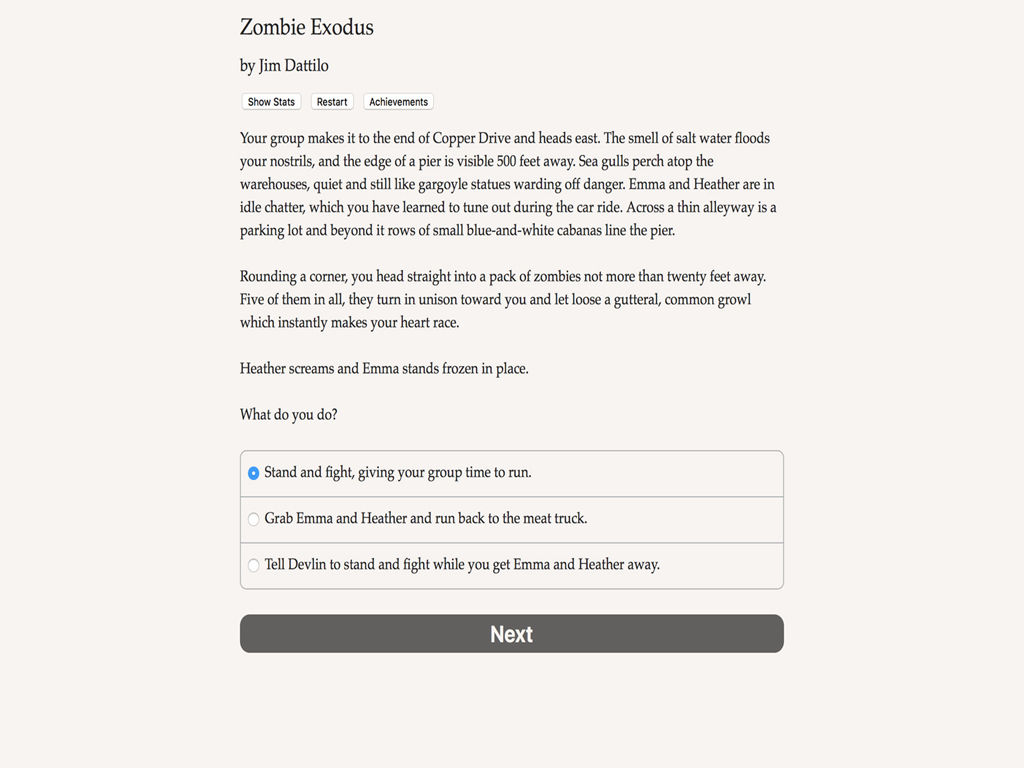The image size is (1024, 768).
Task: View the Achievements list
Action: (398, 102)
